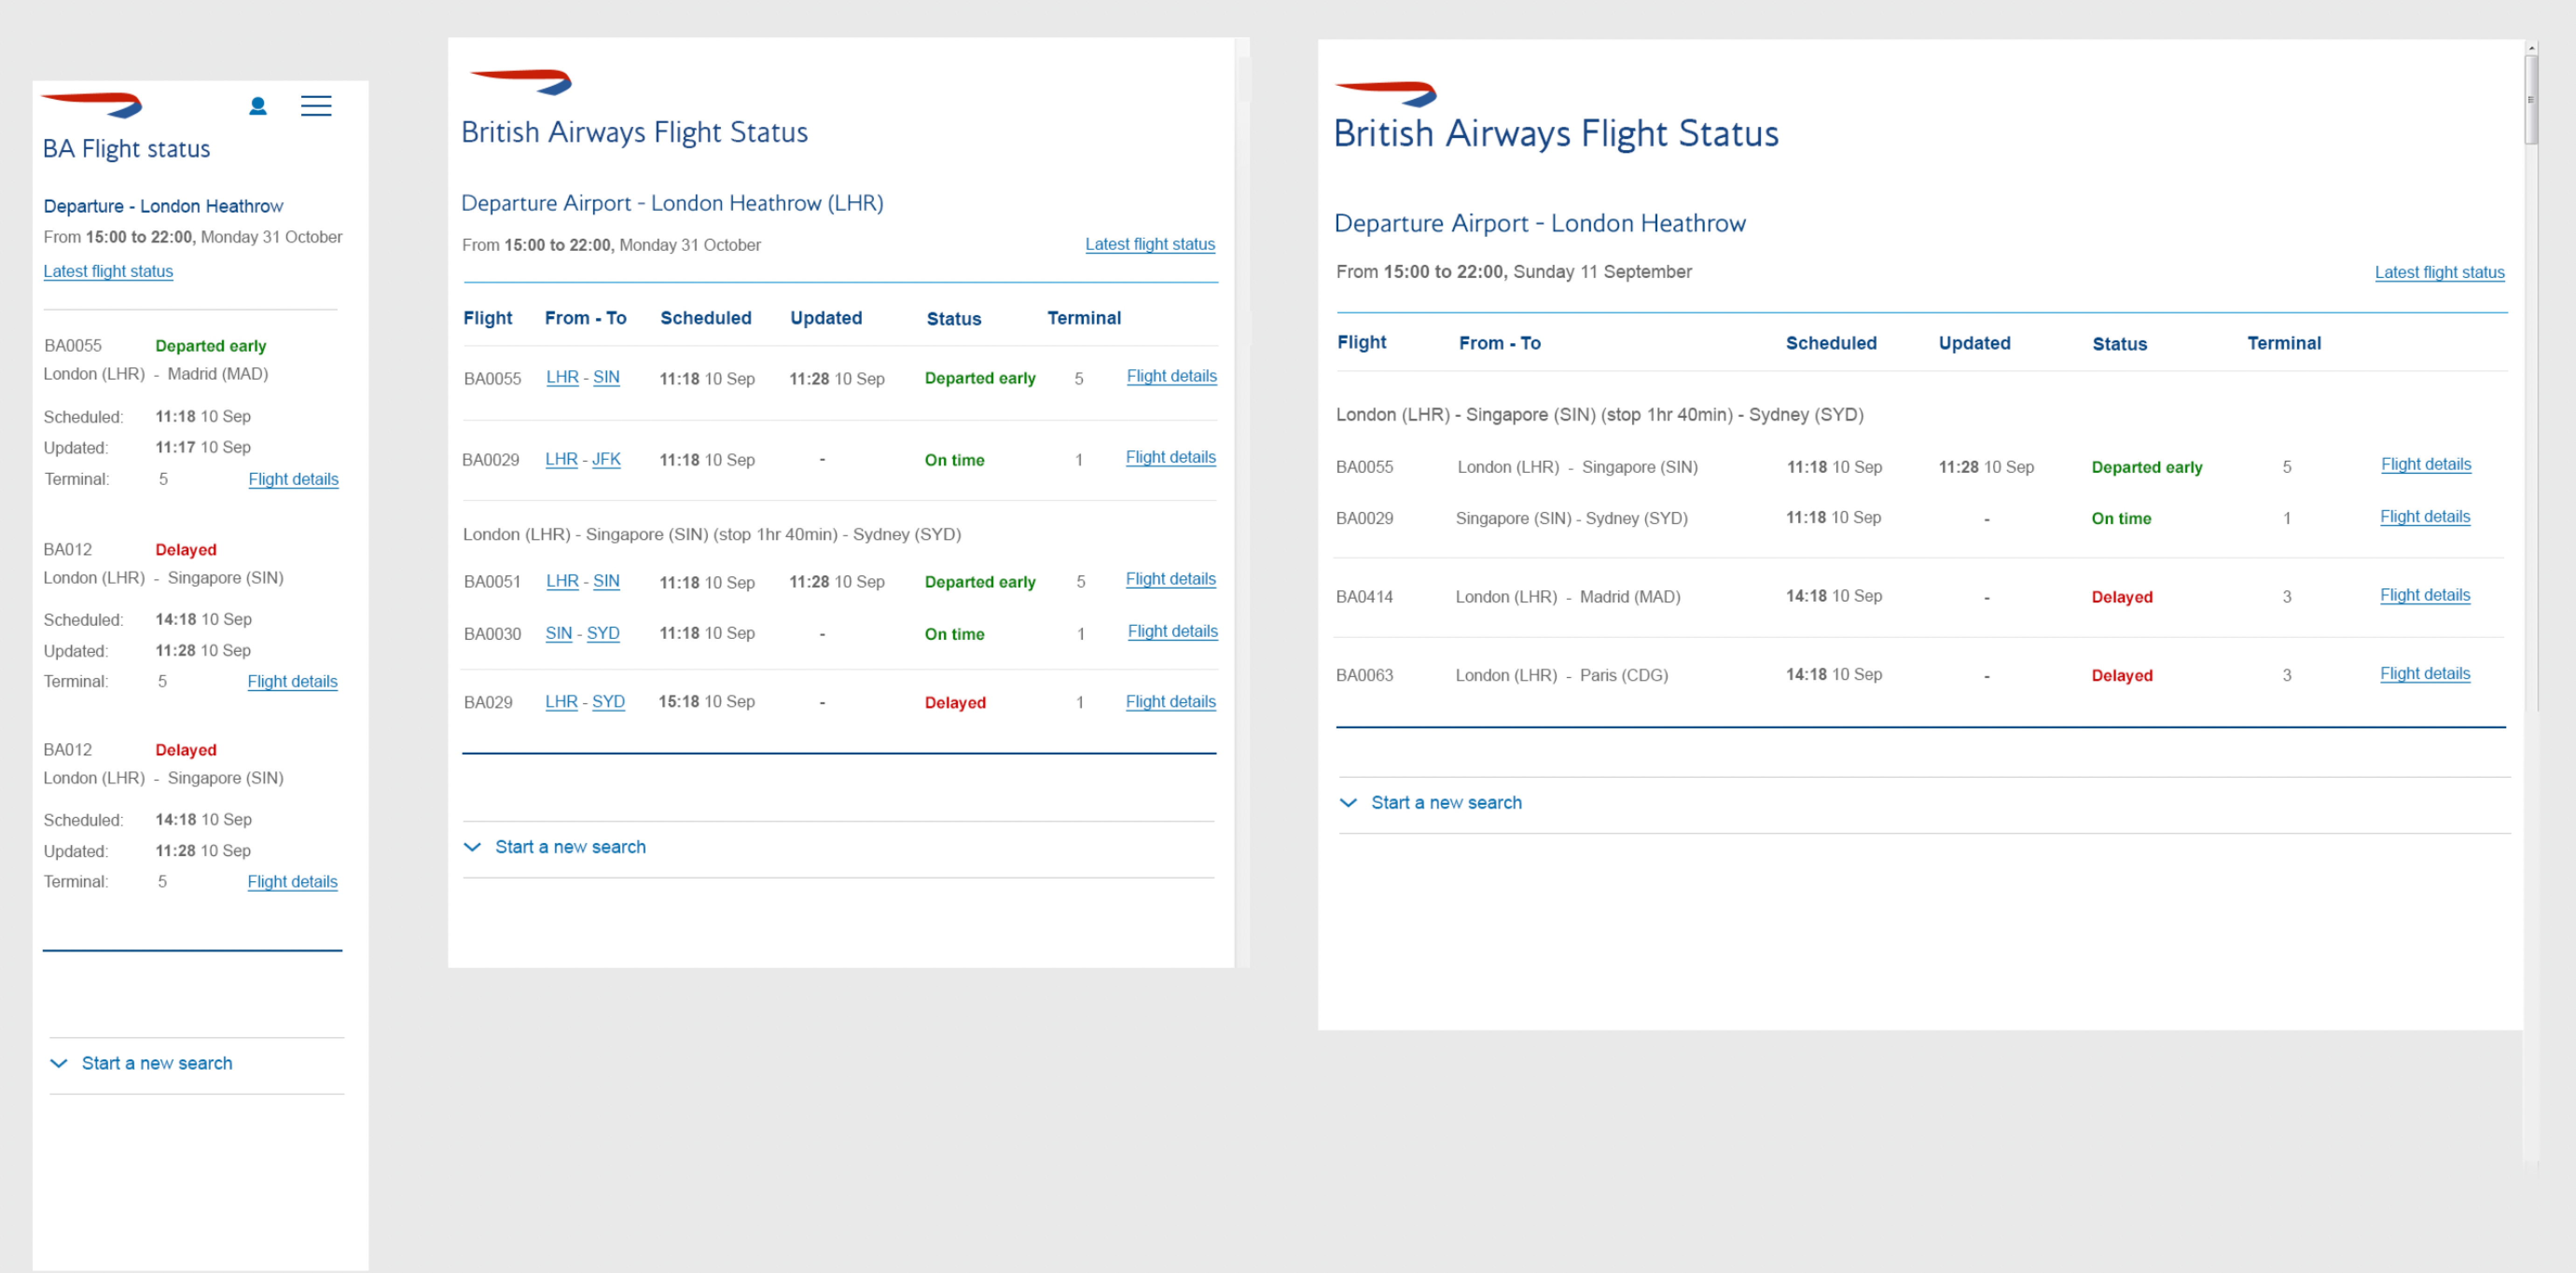The image size is (2576, 1273).
Task: Expand 'Start a new search' in the desktop panel
Action: [1431, 803]
